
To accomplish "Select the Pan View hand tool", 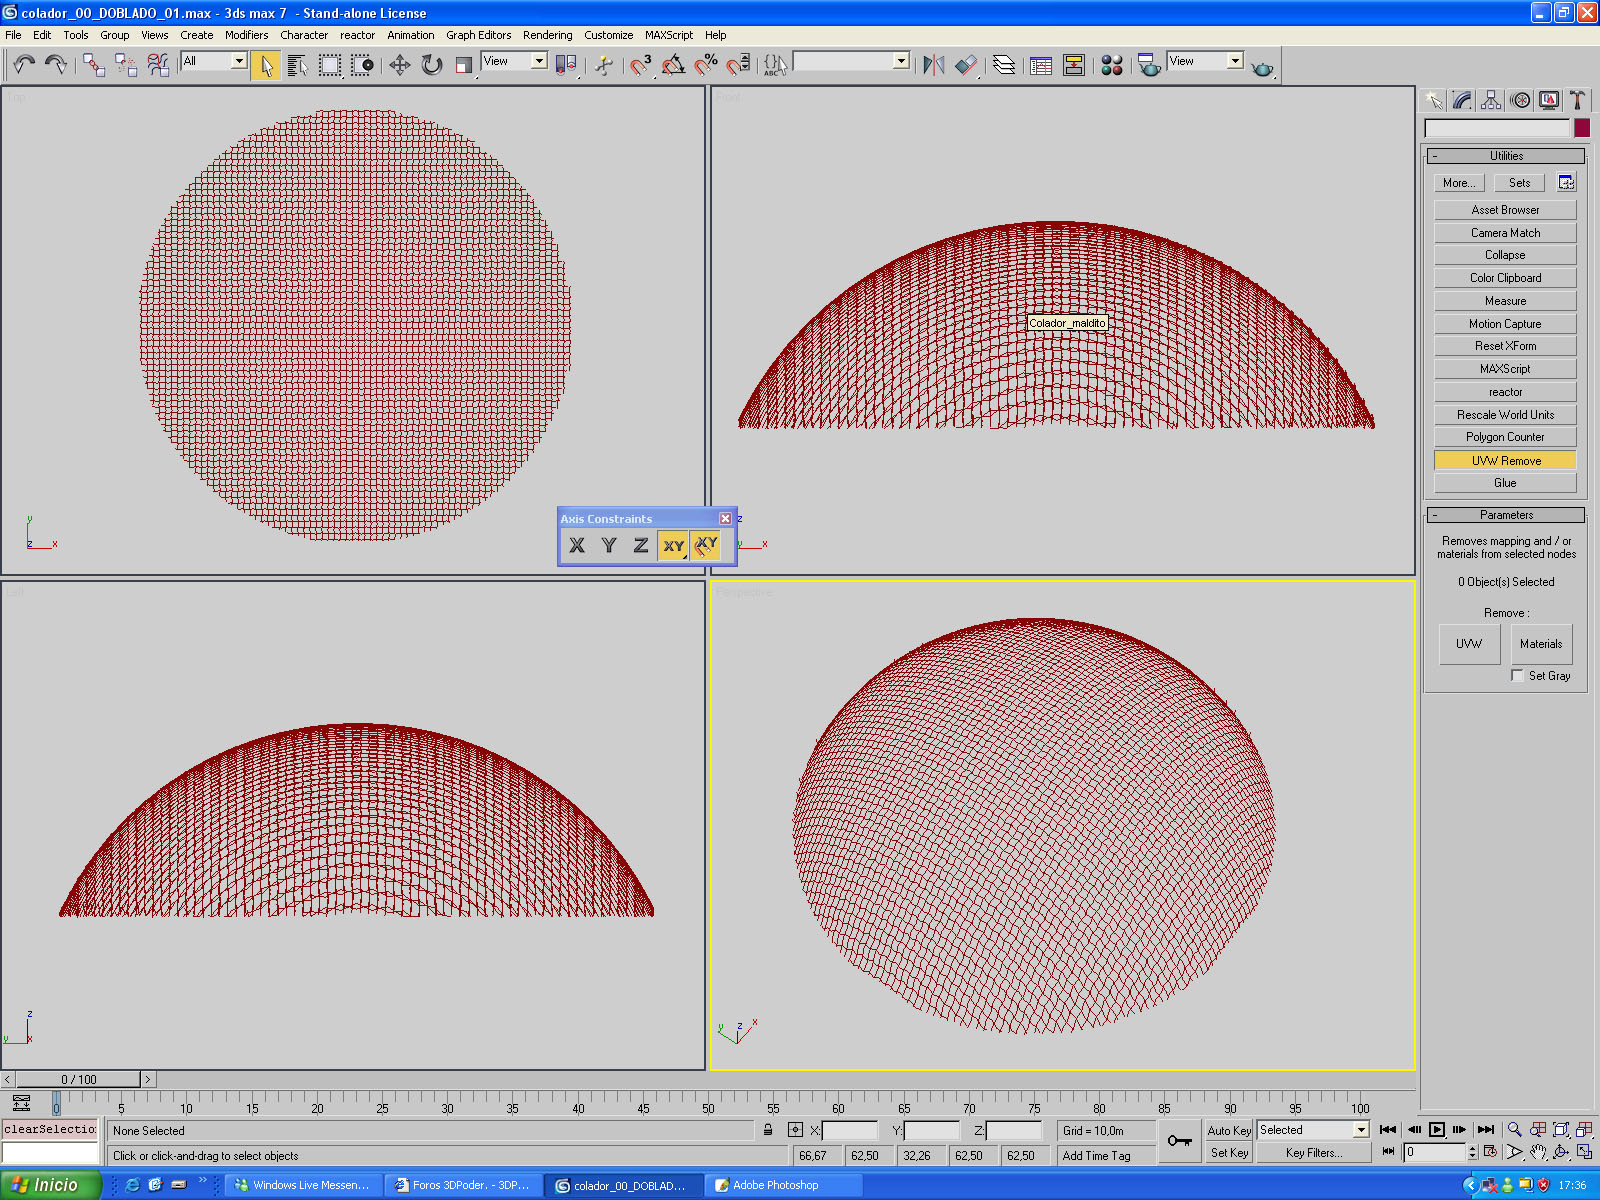I will (x=1538, y=1152).
